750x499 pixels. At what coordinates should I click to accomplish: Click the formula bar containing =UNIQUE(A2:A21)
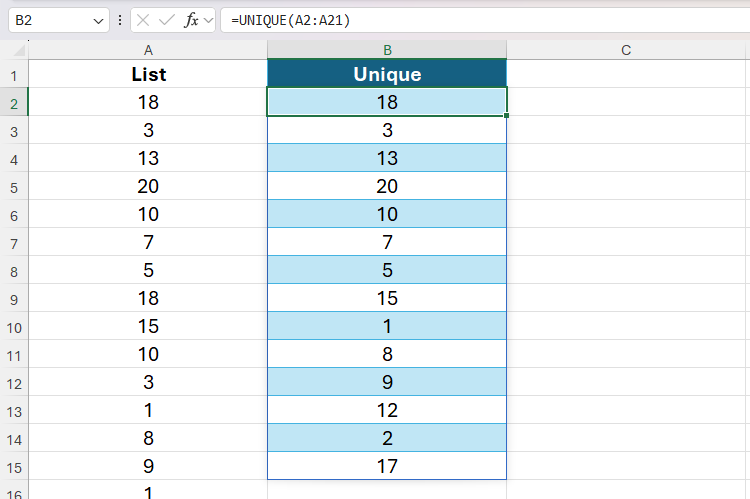coord(480,20)
